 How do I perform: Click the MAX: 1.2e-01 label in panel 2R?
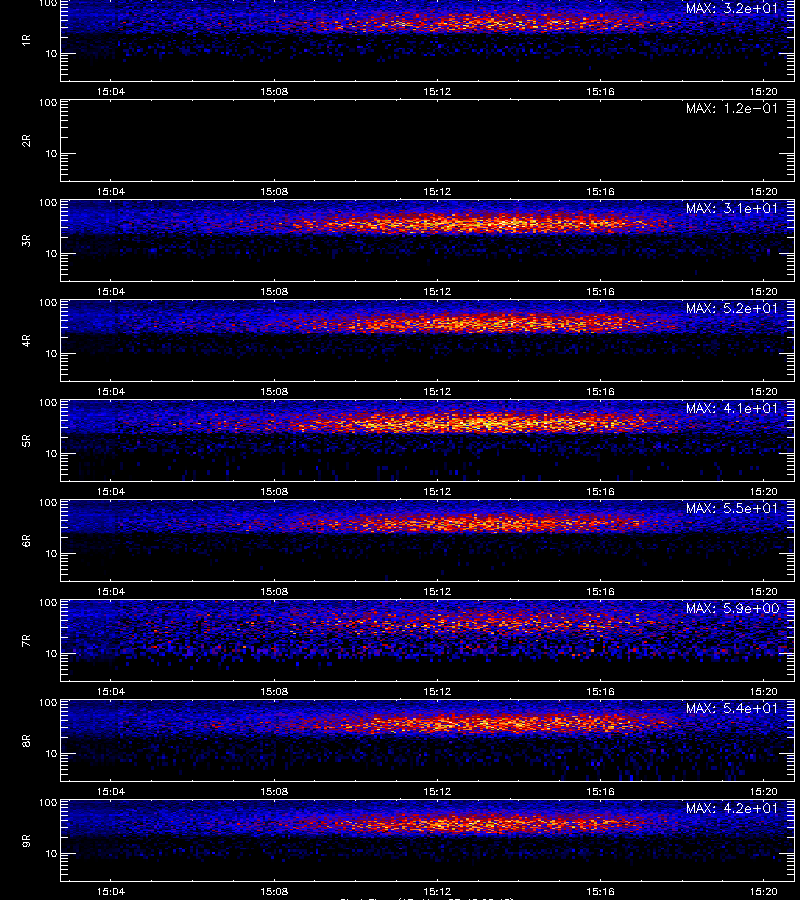[732, 108]
